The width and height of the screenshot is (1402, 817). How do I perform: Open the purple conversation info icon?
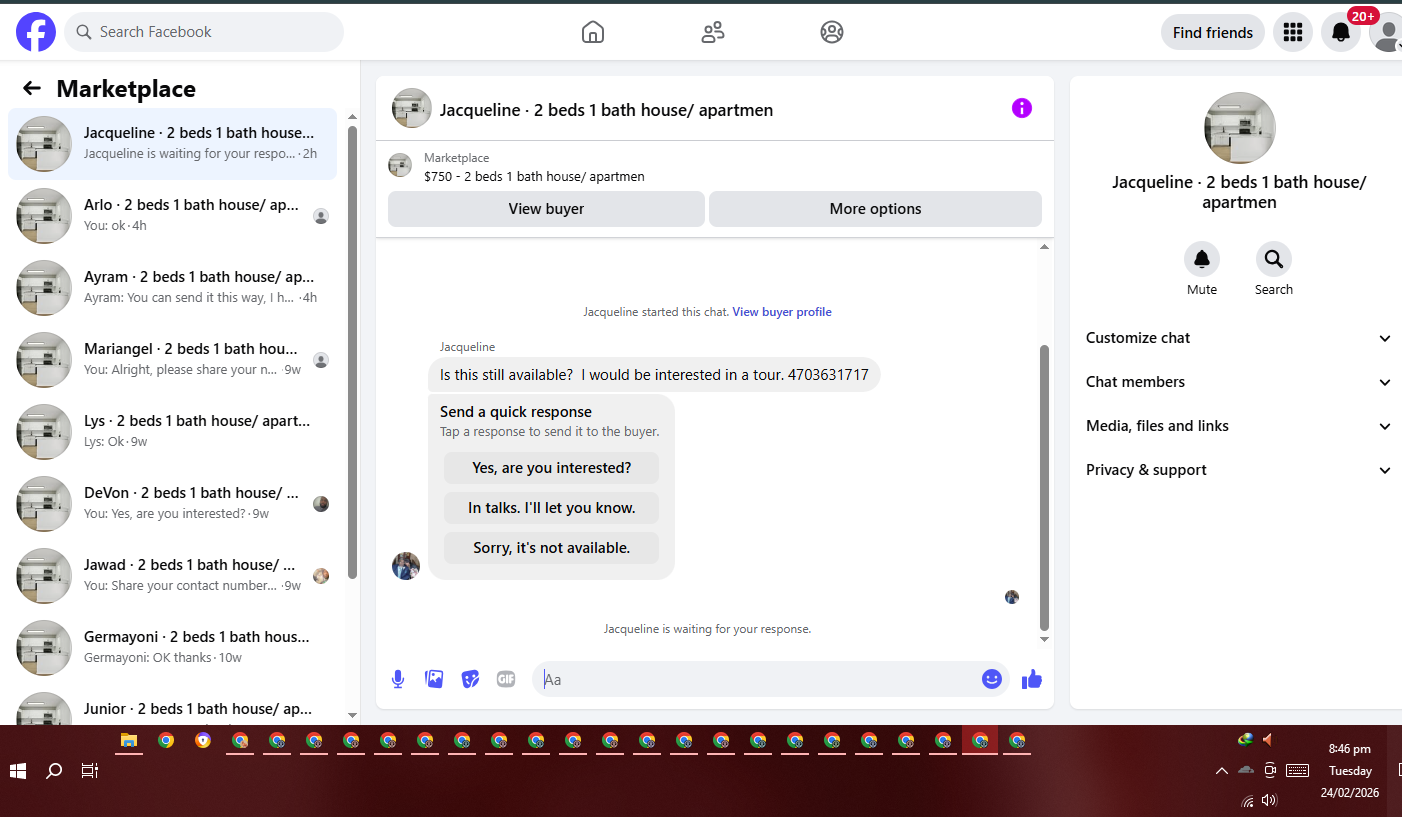coord(1021,108)
